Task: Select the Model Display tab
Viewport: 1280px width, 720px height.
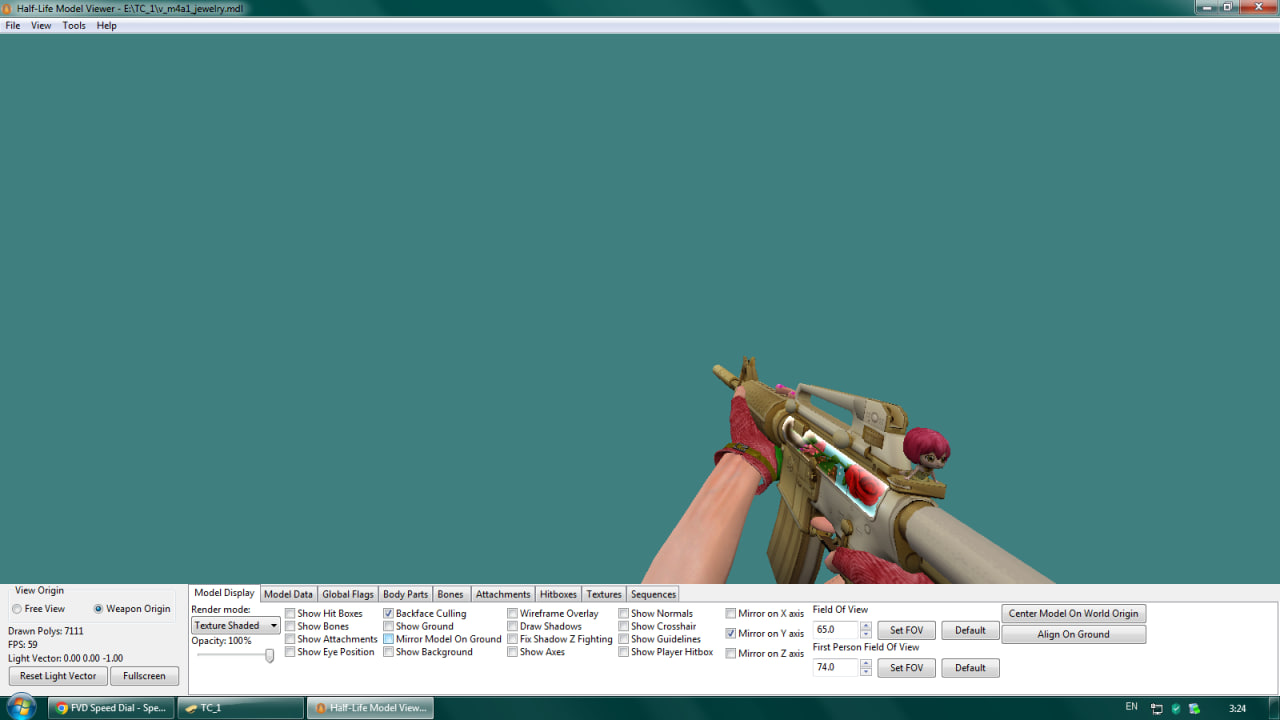Action: pos(224,593)
